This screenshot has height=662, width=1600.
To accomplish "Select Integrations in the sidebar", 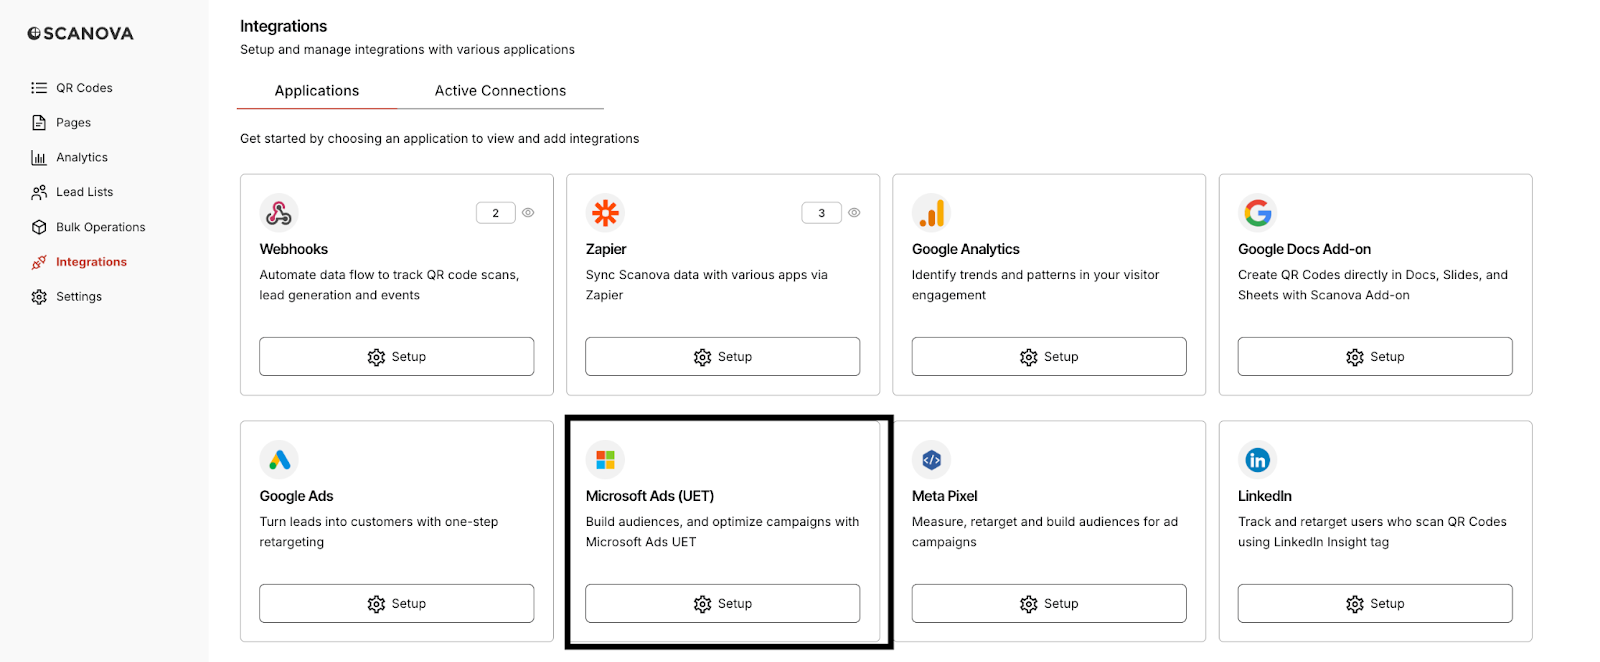I will 91,262.
